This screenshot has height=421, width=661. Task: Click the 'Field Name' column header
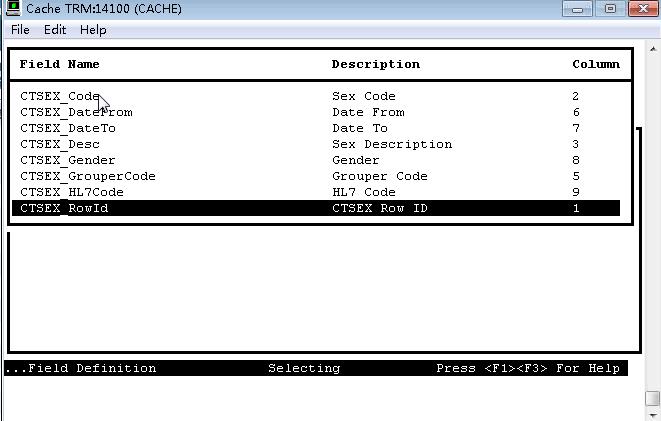coord(59,64)
